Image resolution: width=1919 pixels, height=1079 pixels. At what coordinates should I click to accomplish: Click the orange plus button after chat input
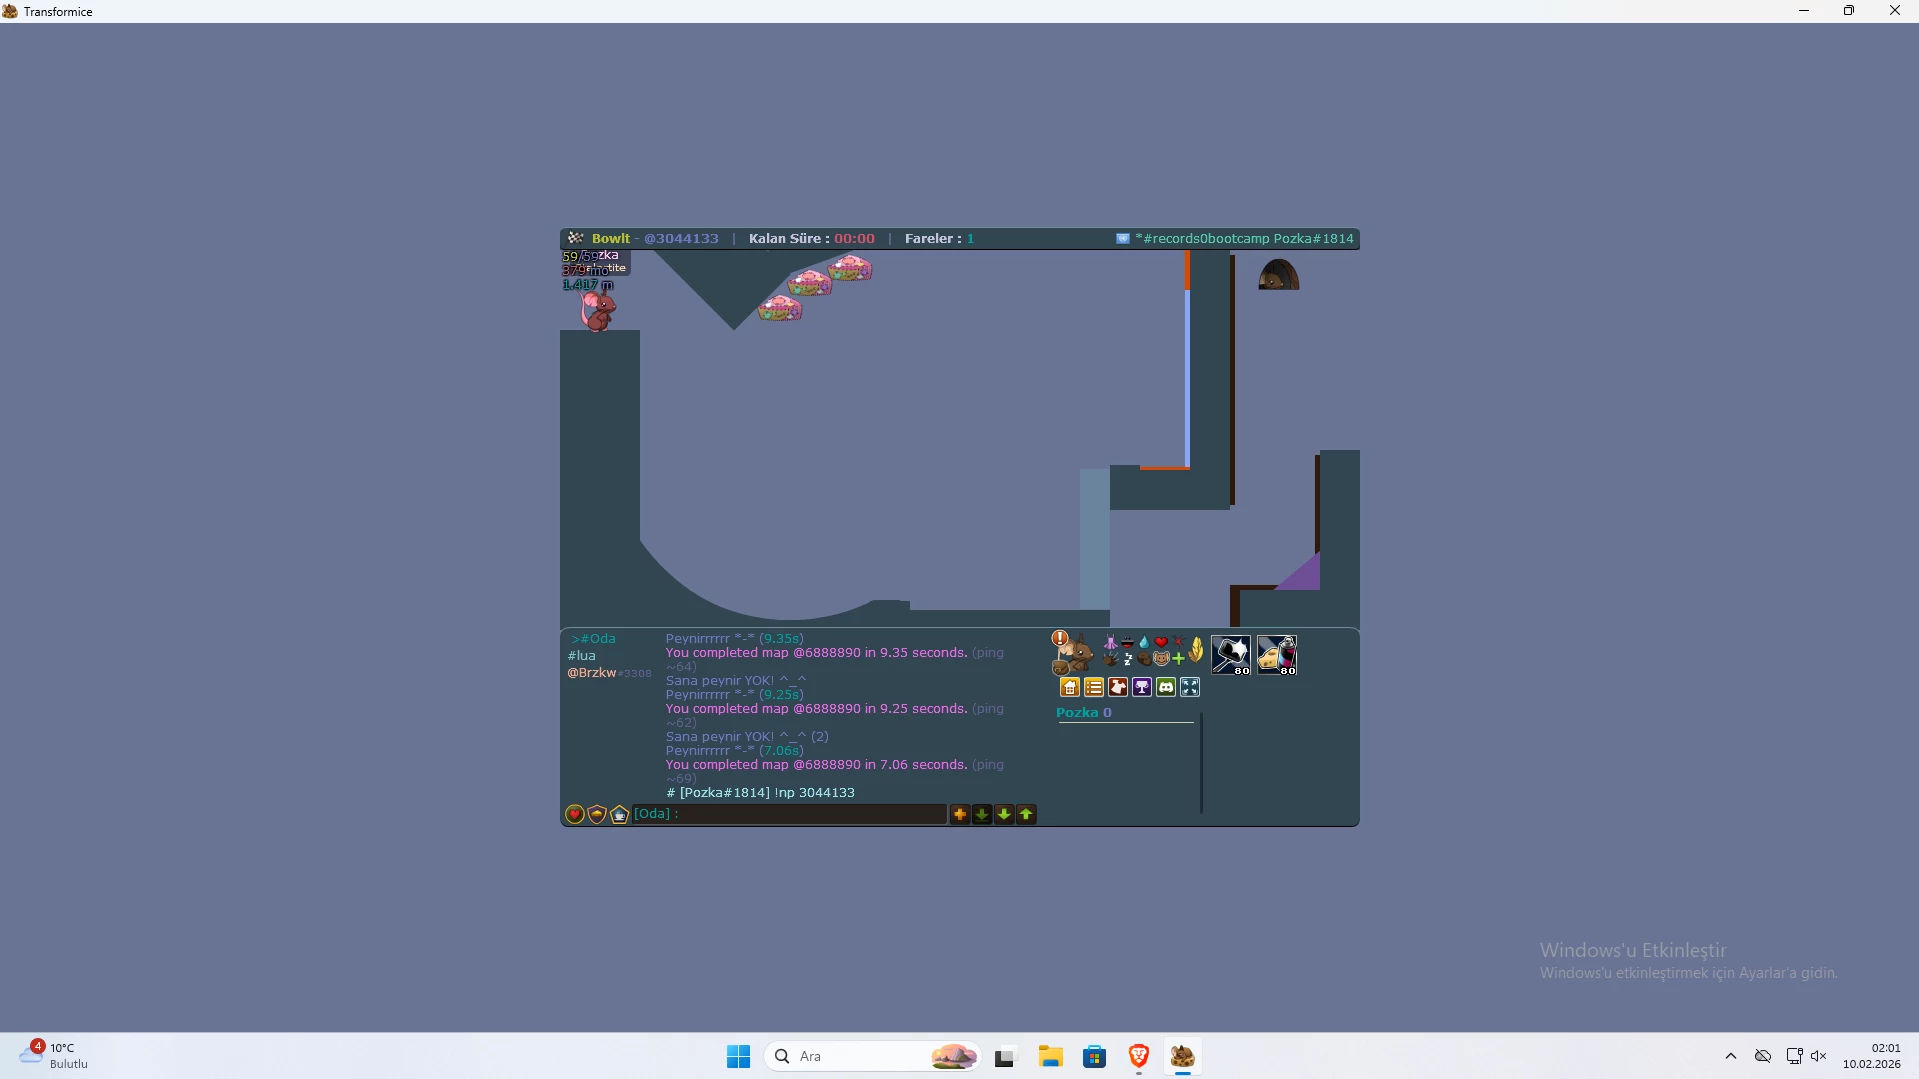pyautogui.click(x=960, y=814)
